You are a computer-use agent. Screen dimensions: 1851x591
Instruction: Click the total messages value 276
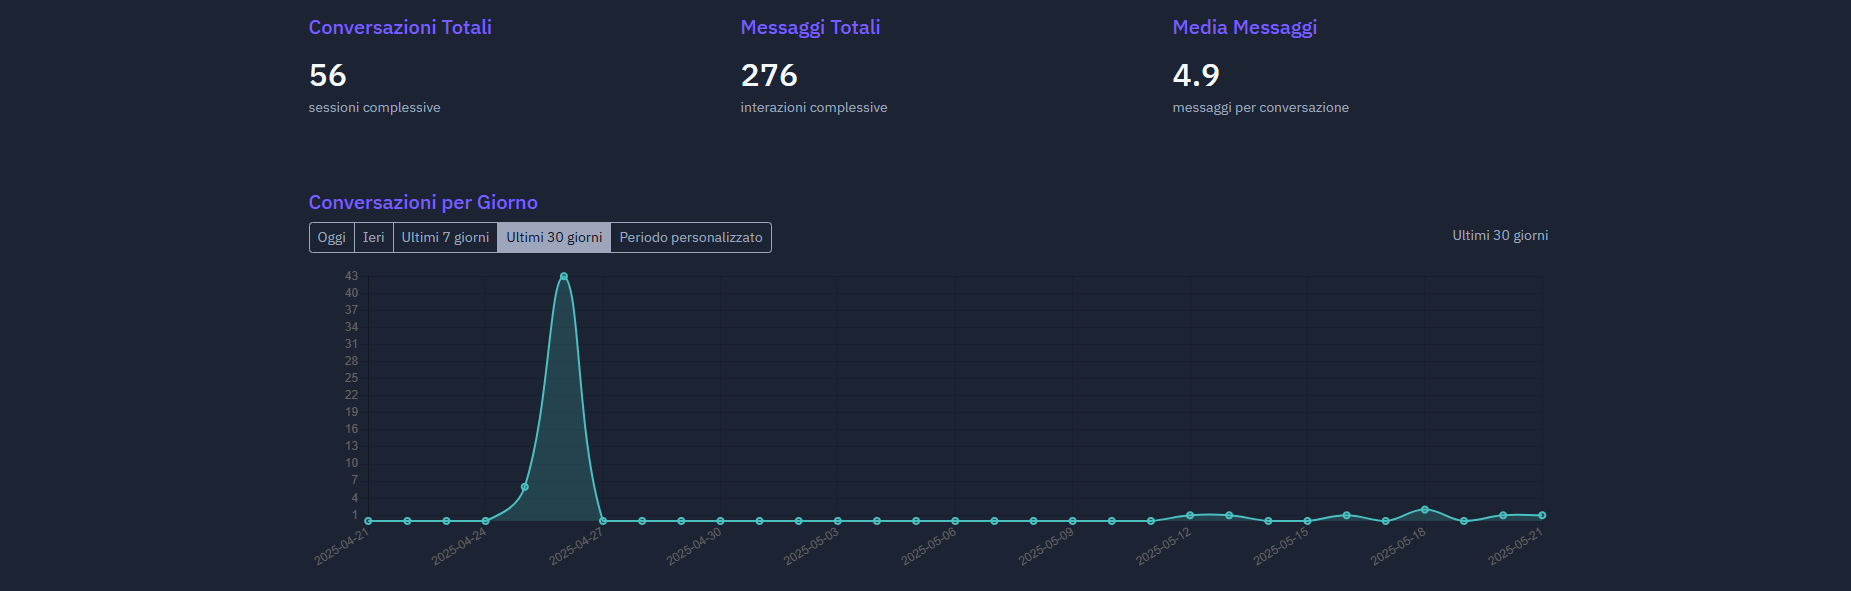[769, 75]
